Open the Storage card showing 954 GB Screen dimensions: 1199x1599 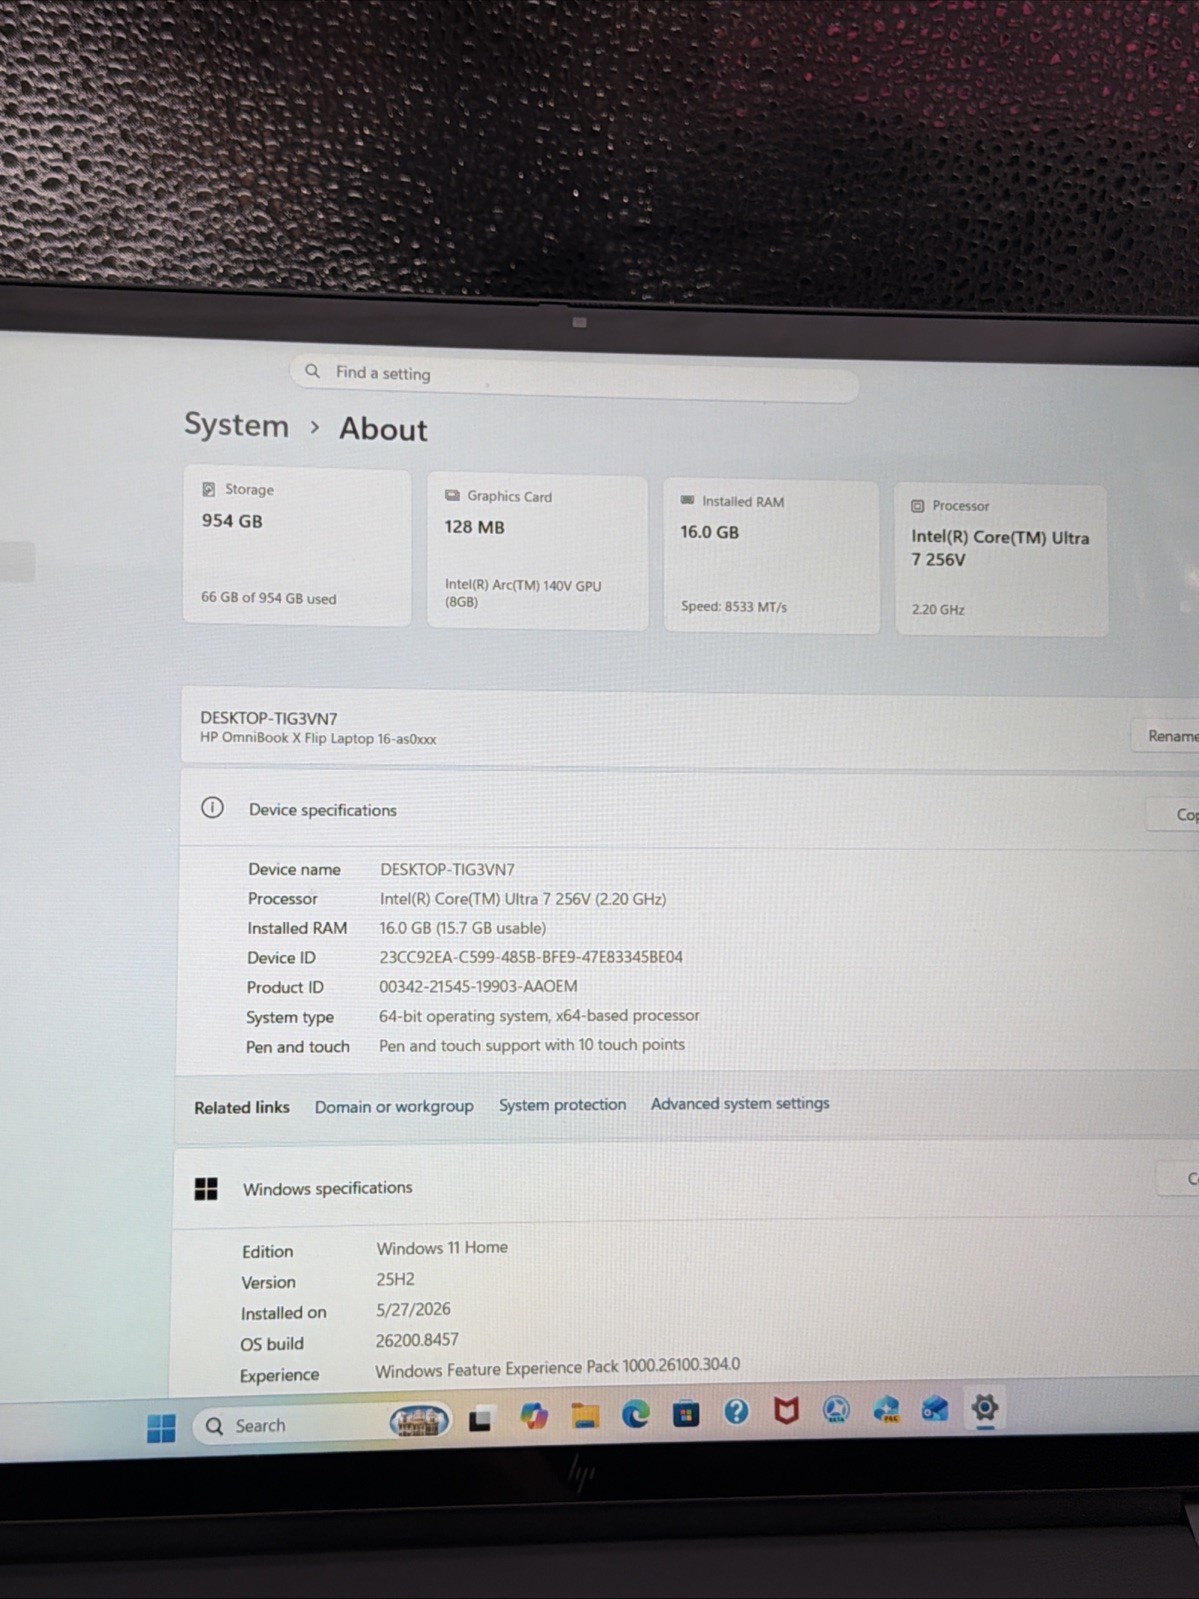tap(297, 546)
